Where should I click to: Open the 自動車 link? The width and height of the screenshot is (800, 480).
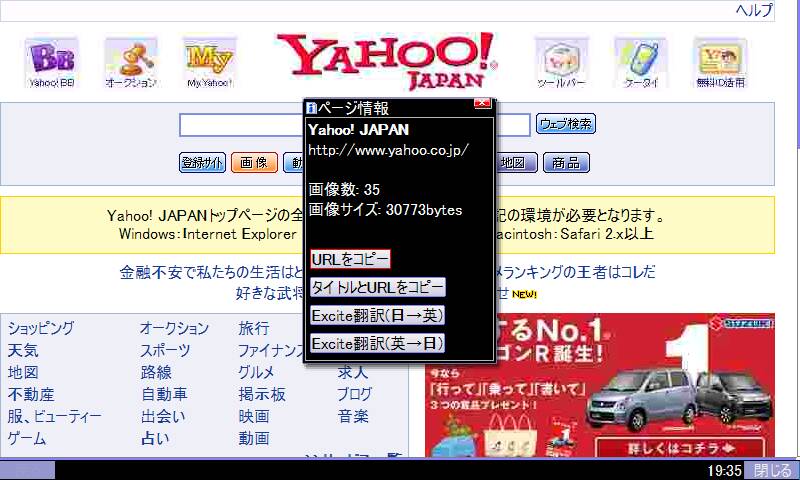[x=164, y=394]
